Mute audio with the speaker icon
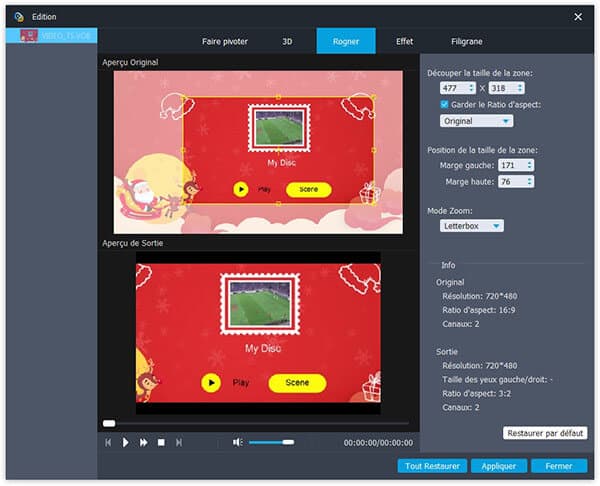Screen dimensions: 600x486 point(237,442)
